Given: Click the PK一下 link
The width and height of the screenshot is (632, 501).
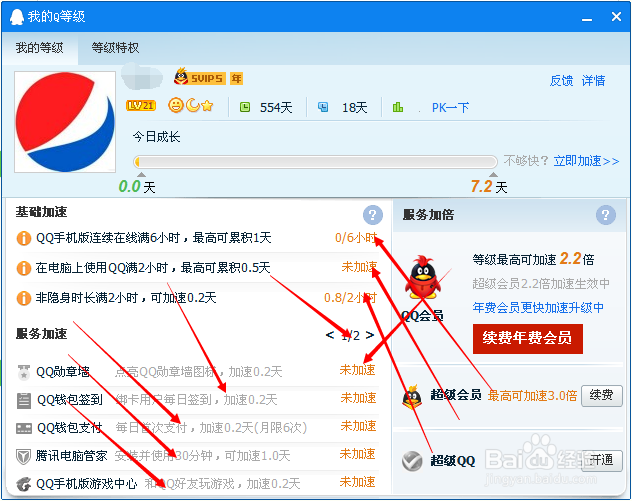Looking at the screenshot, I should tap(451, 108).
